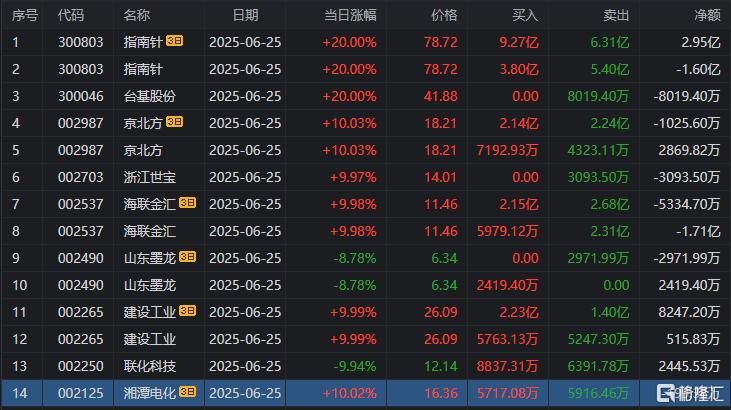Click buy amount 5717.08万
Image resolution: width=731 pixels, height=410 pixels.
(508, 393)
